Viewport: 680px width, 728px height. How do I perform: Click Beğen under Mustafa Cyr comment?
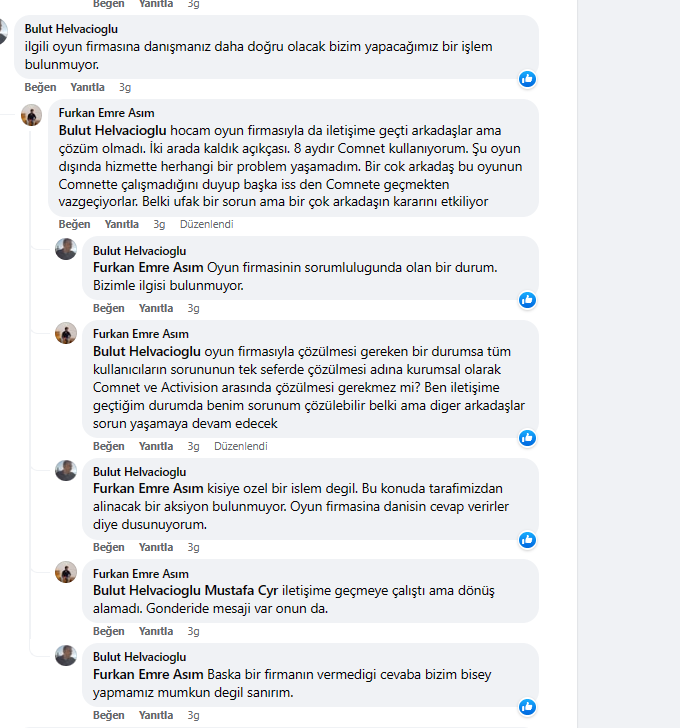click(x=109, y=631)
